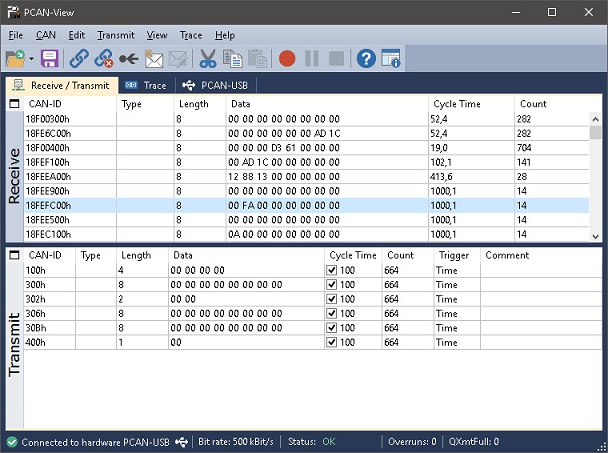Switch to the Trace tab
Viewport: 608px width, 453px height.
pos(147,85)
